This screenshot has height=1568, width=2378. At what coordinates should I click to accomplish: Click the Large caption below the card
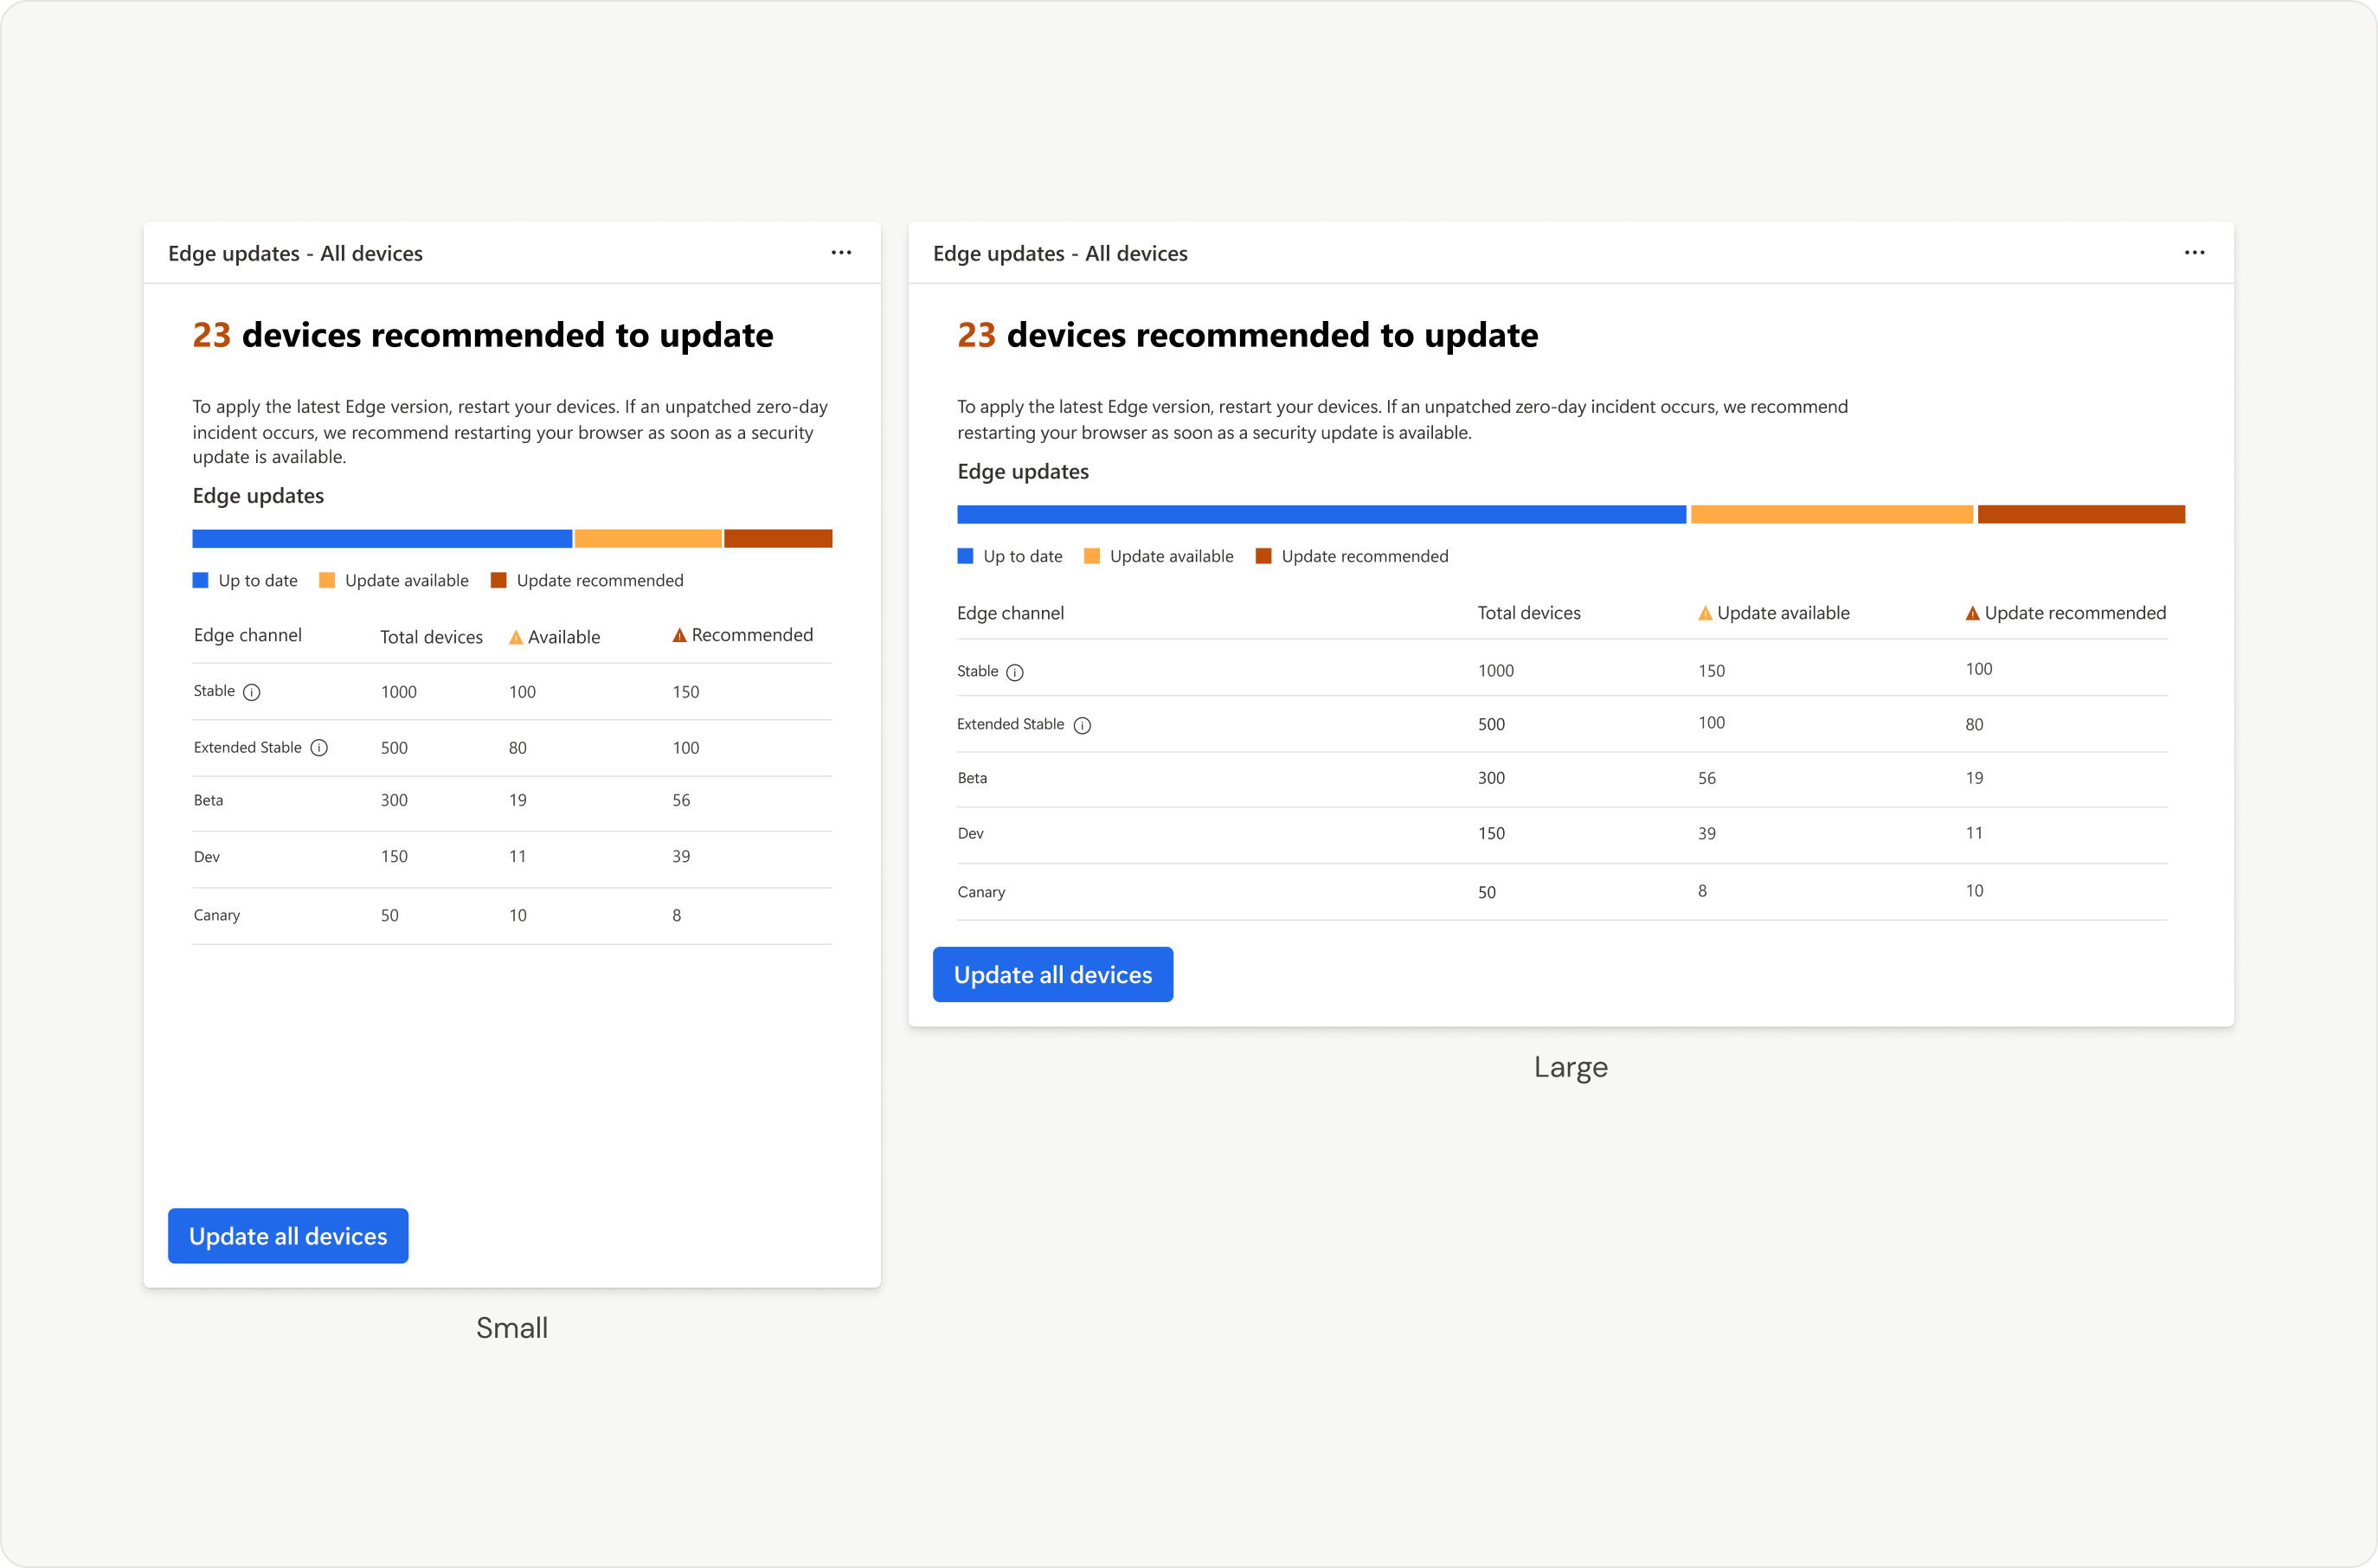[1570, 1068]
